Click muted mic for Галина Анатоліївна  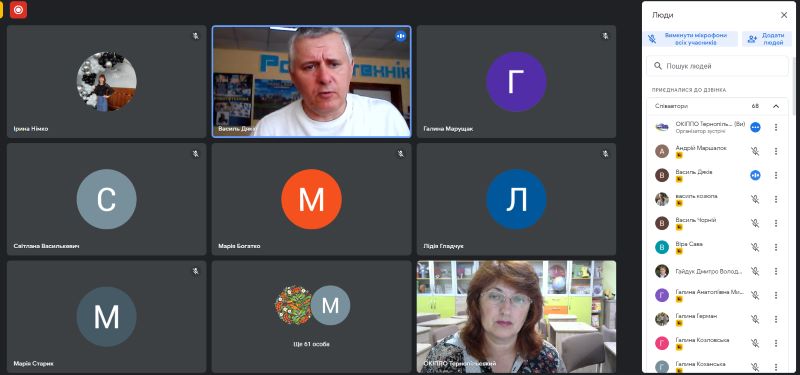point(755,295)
